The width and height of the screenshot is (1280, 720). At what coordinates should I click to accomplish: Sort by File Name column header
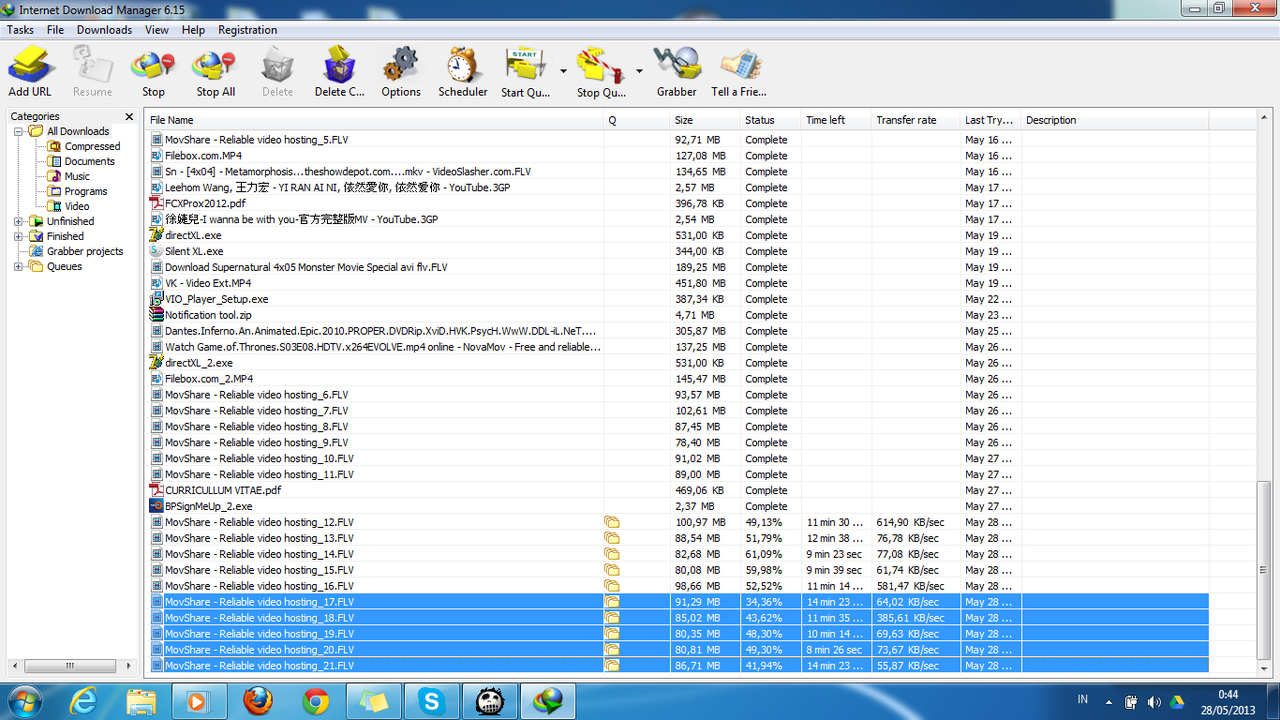[x=375, y=120]
